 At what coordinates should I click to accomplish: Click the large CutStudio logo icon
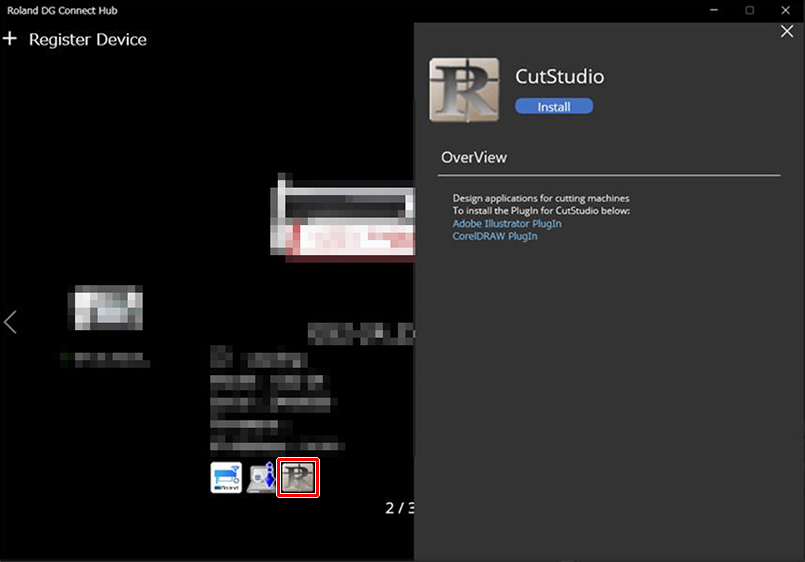pos(465,90)
